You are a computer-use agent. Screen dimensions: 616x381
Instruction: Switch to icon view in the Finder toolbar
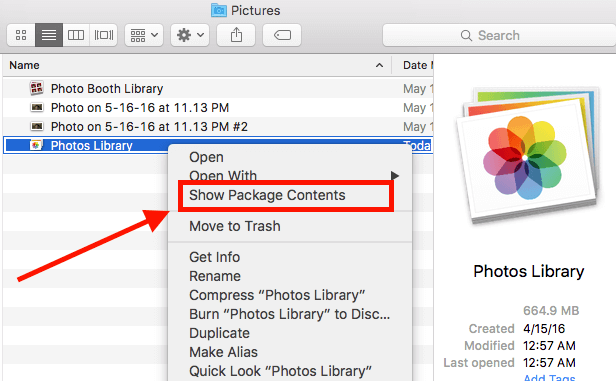click(x=21, y=35)
